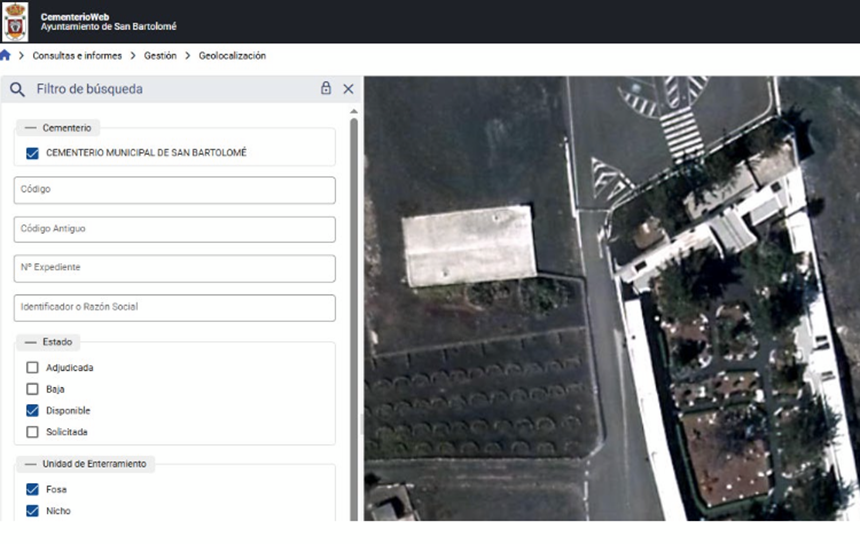860x544 pixels.
Task: Collapse the Unidad de Enterramiento section
Action: [30, 464]
